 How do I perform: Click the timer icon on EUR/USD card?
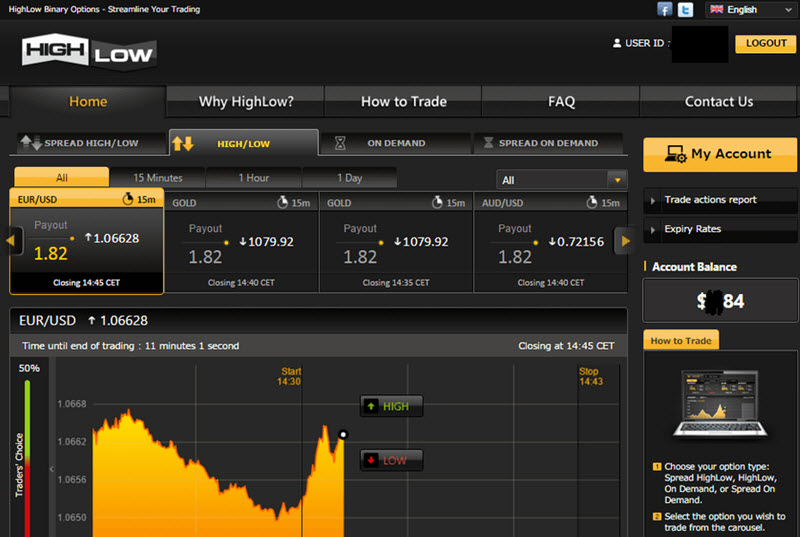pos(128,199)
